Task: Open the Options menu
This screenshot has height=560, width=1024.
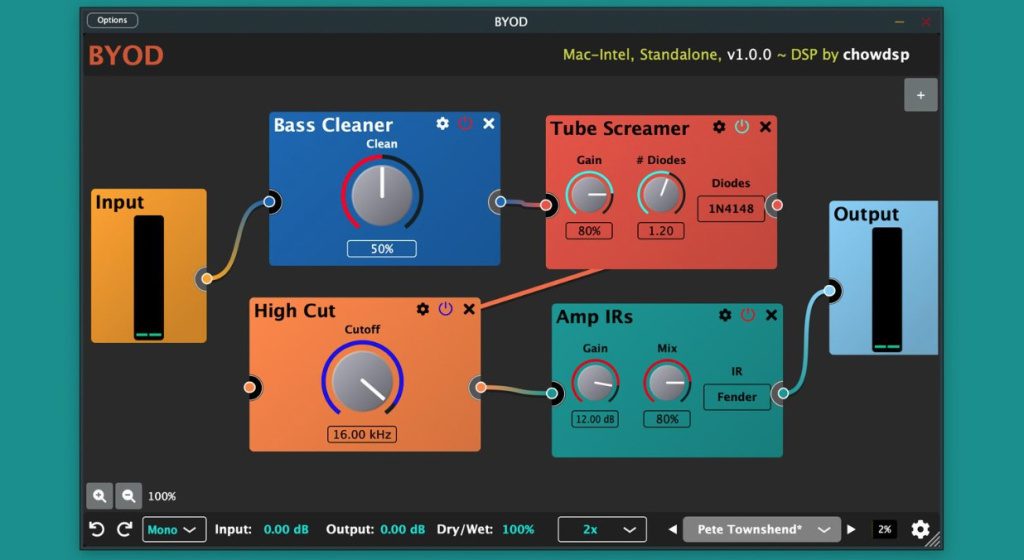Action: click(112, 20)
